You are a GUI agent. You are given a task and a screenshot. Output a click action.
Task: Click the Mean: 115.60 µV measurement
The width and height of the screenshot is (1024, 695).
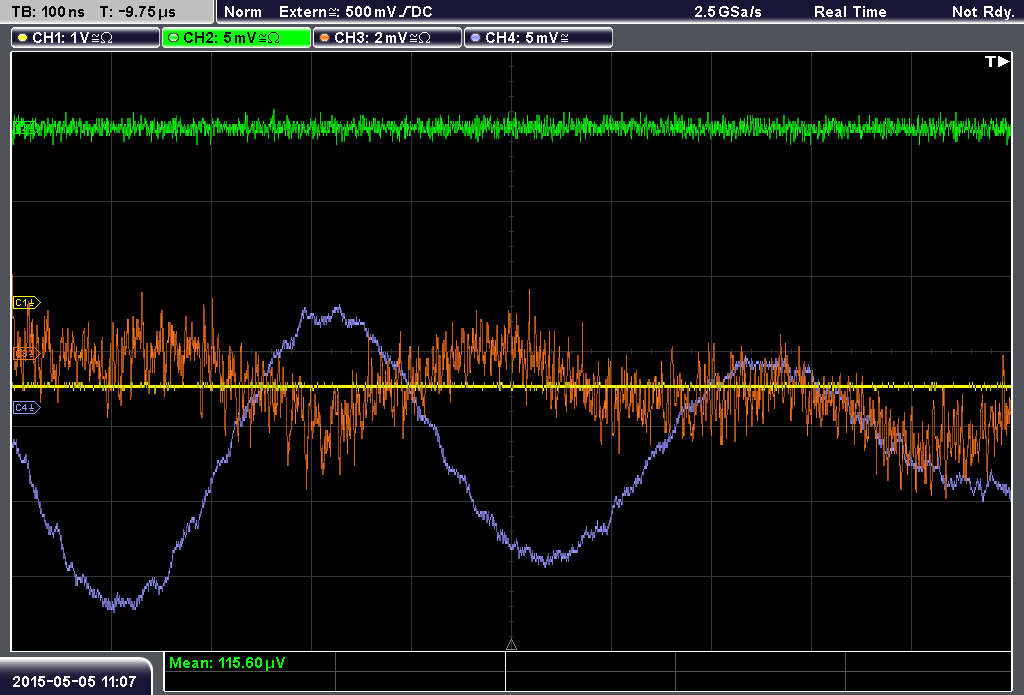227,663
